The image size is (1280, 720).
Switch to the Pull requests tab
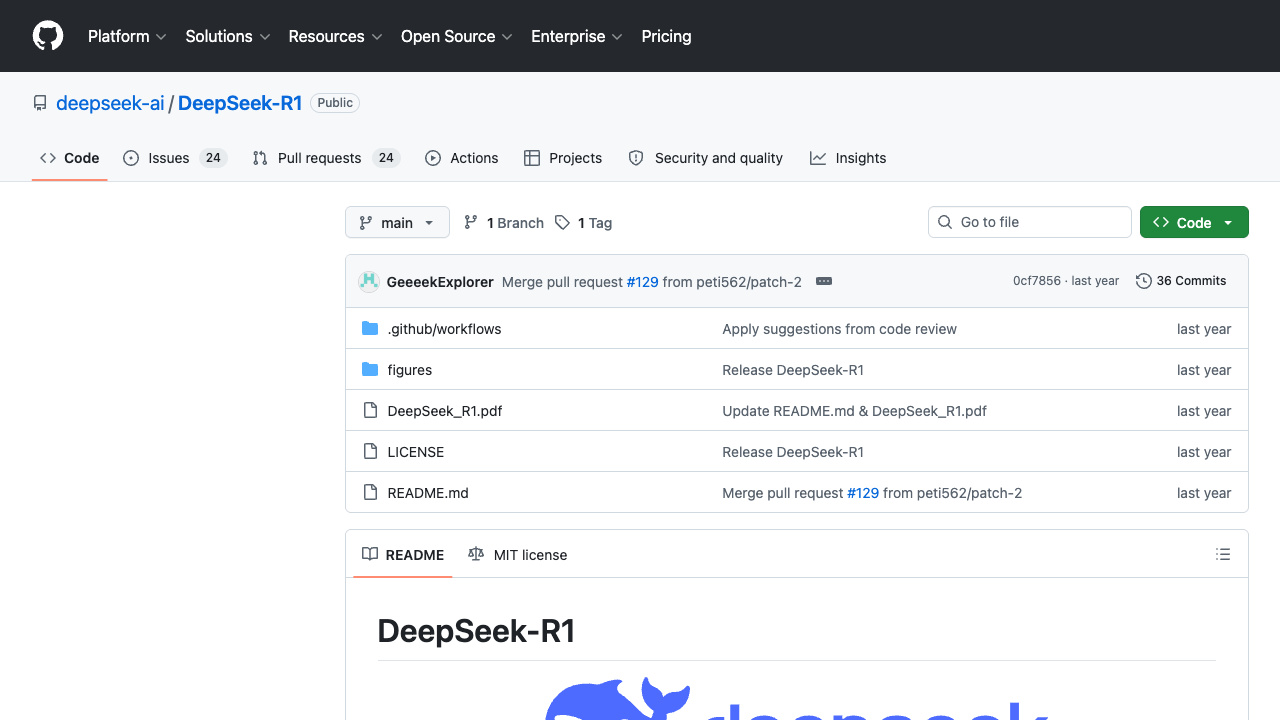(x=326, y=158)
